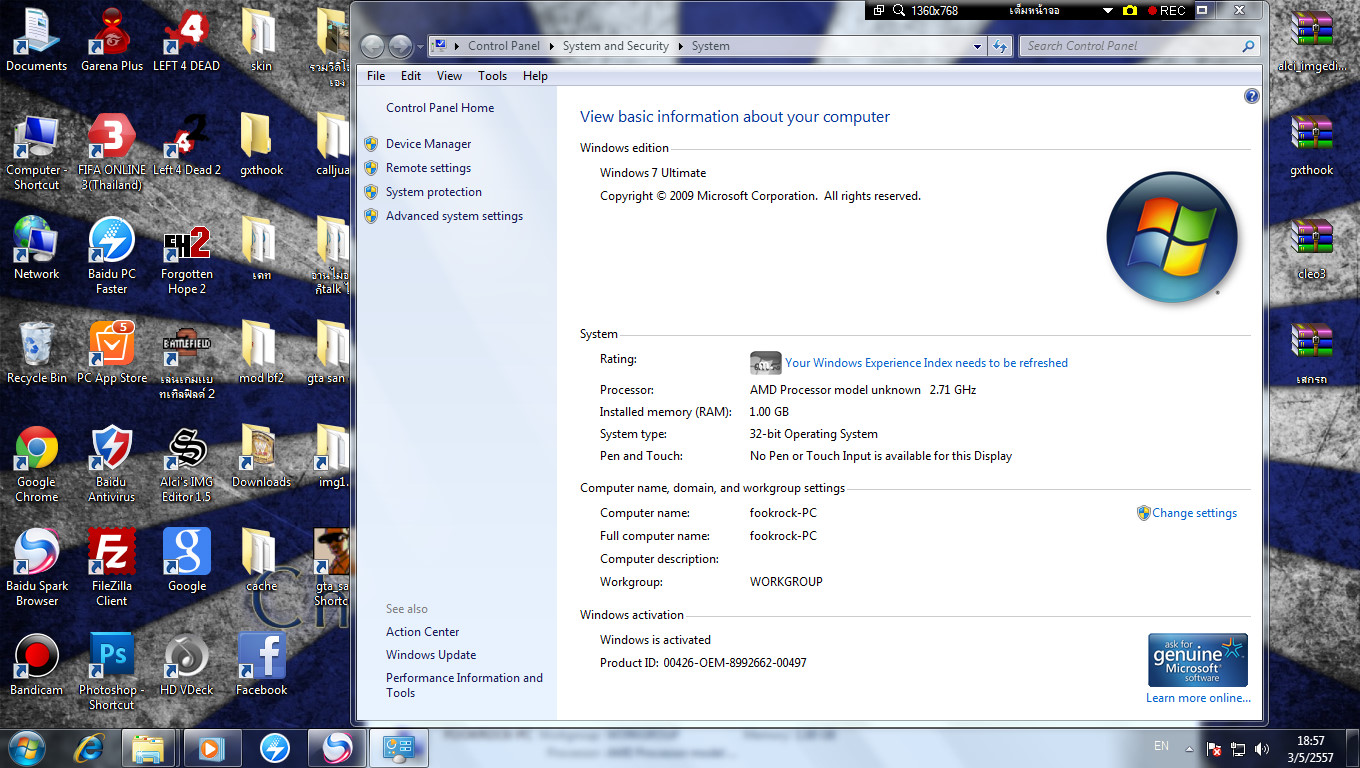Click the address bar refresh button
Viewport: 1360px width, 768px height.
[999, 46]
